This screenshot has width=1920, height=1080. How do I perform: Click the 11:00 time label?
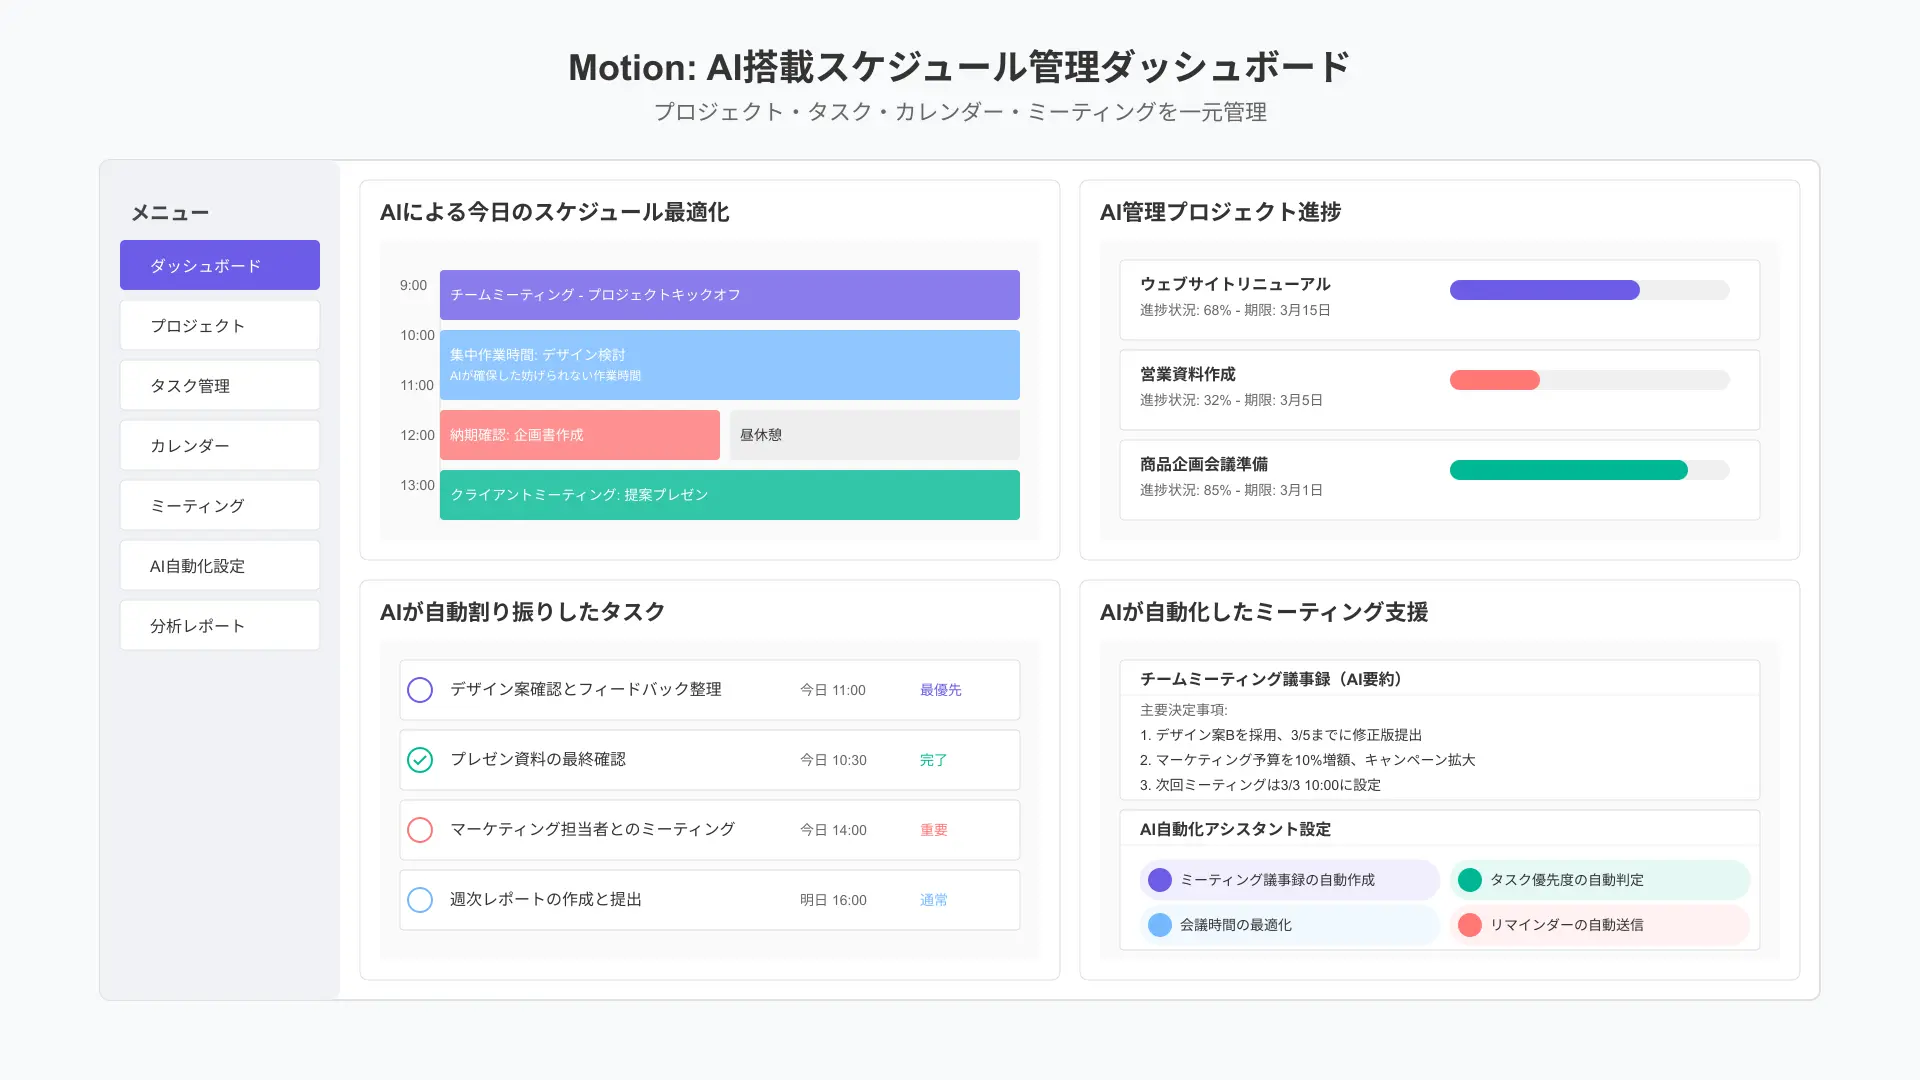click(x=417, y=385)
